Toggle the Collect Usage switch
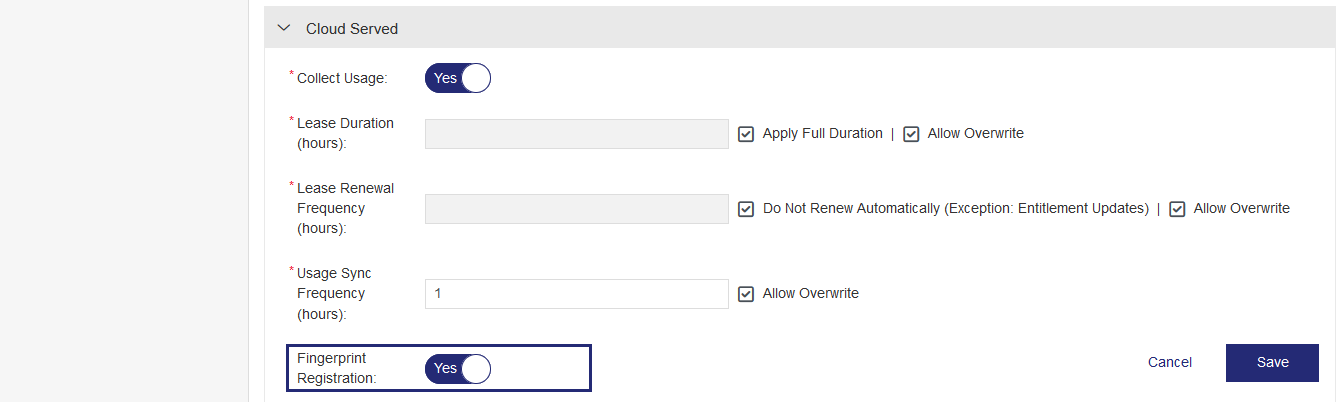The image size is (1339, 402). pos(458,78)
